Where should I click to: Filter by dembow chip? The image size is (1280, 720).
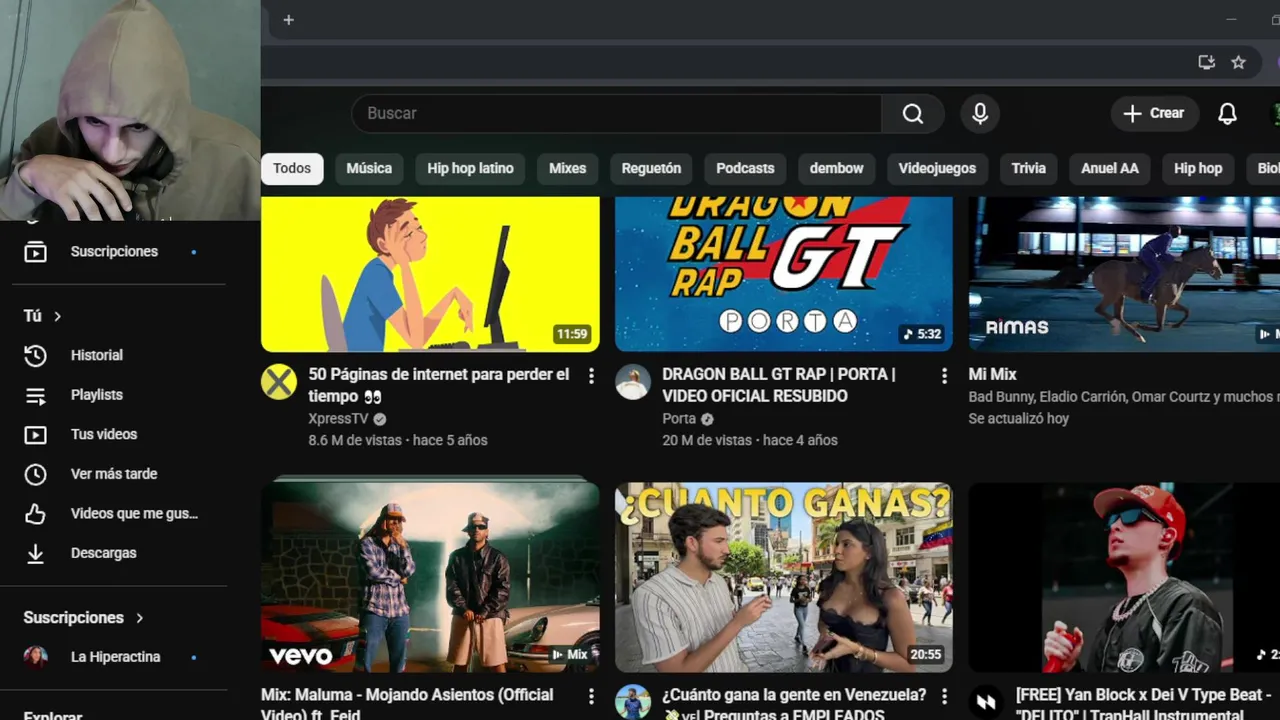click(x=836, y=168)
